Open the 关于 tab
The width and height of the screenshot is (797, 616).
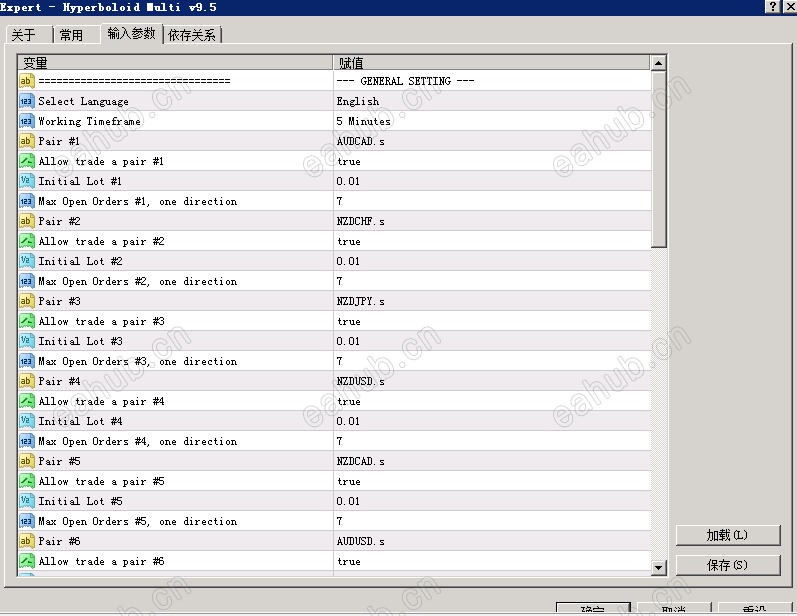click(x=29, y=35)
